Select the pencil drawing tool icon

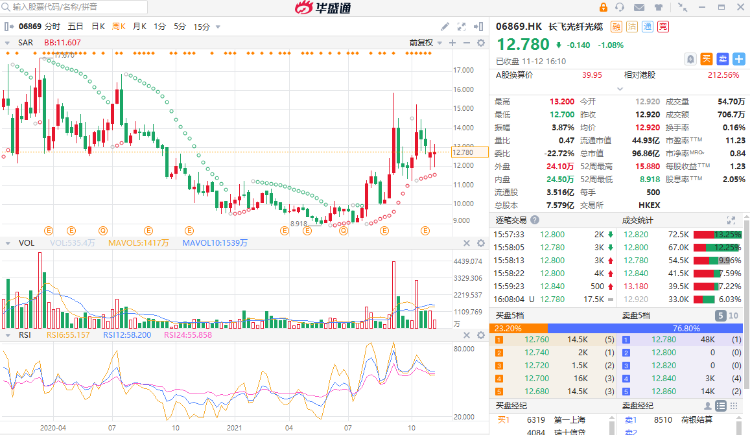click(x=445, y=27)
